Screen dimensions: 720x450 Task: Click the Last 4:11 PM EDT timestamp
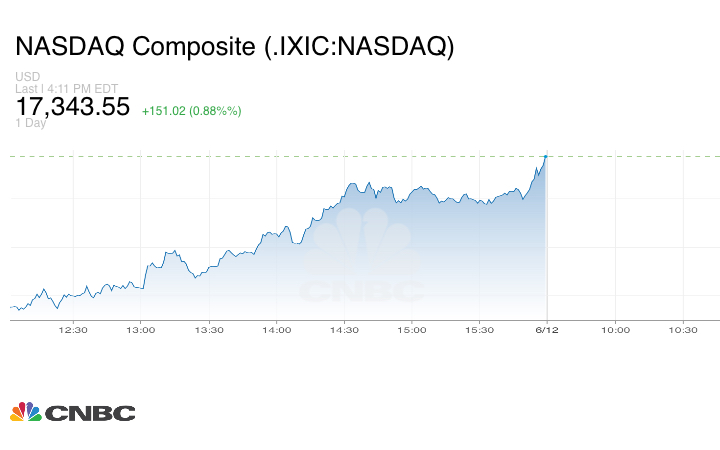click(x=67, y=88)
